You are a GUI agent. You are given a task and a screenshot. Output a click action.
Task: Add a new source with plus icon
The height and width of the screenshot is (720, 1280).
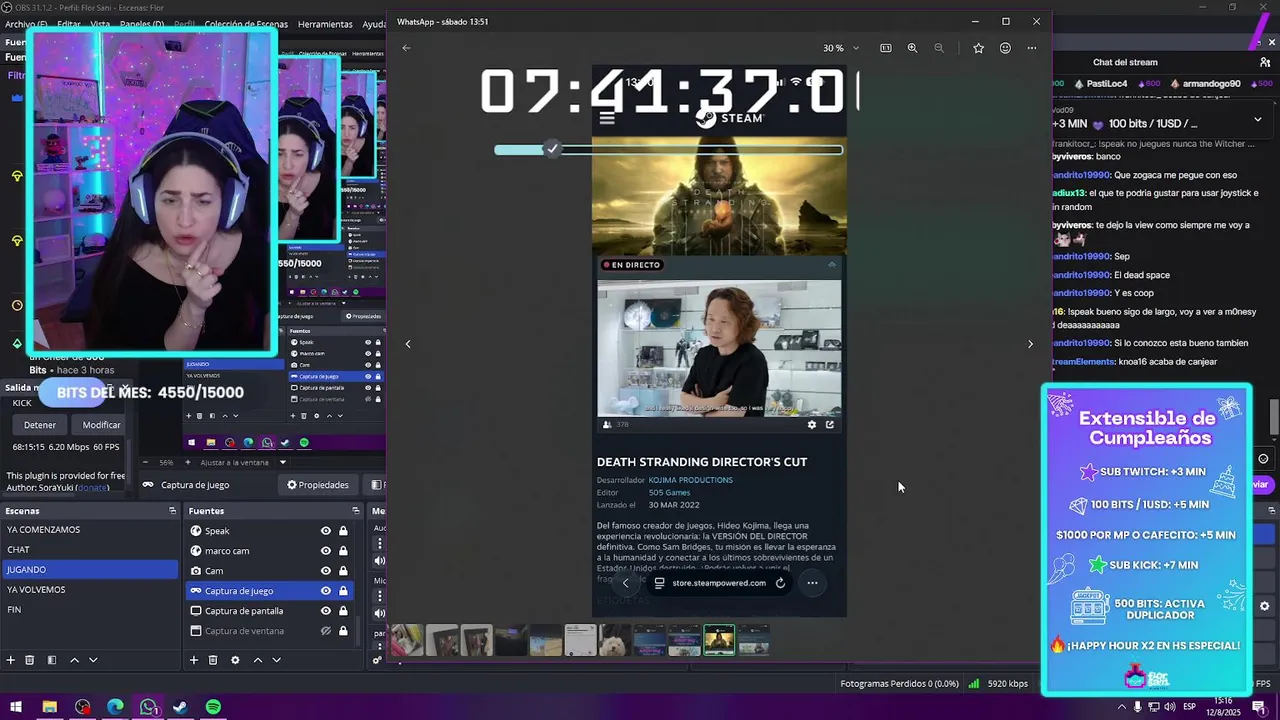coord(194,660)
